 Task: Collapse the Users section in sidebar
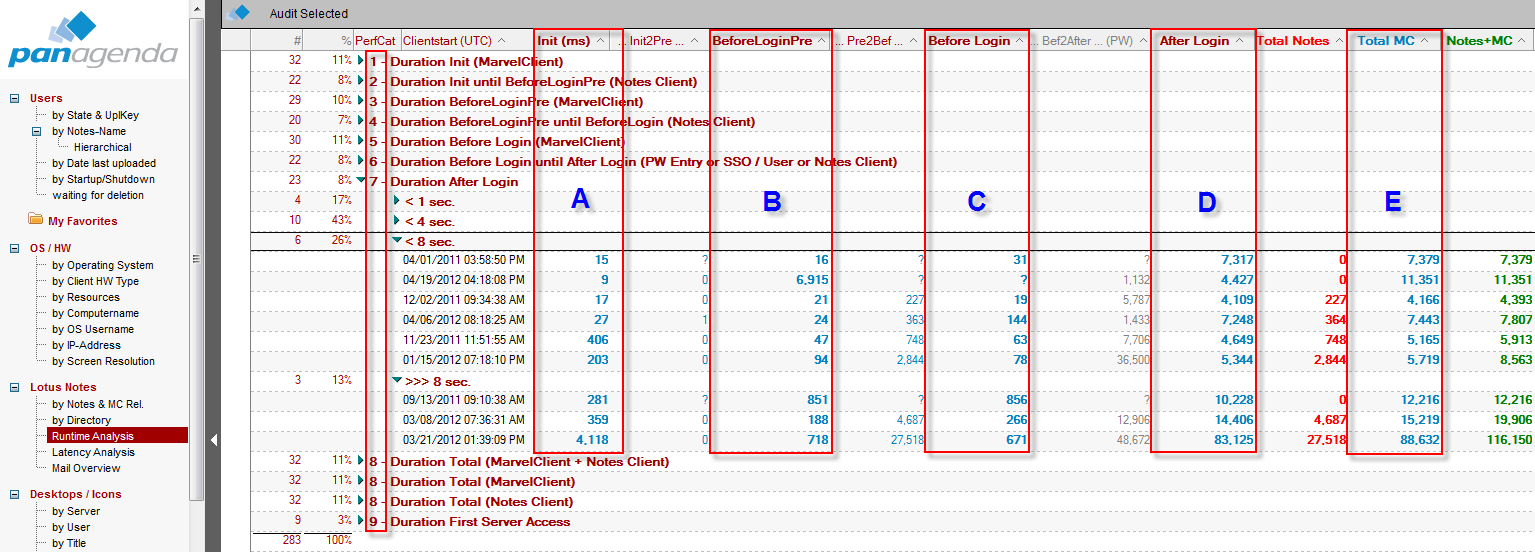(14, 98)
